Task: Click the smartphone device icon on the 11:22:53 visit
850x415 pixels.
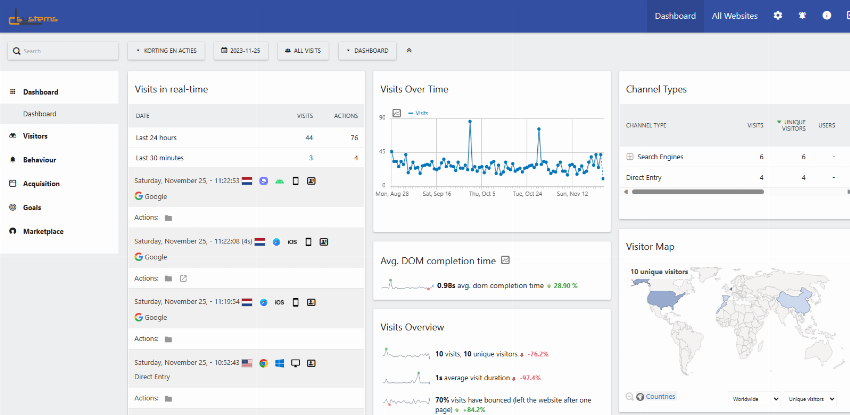Action: pos(295,181)
